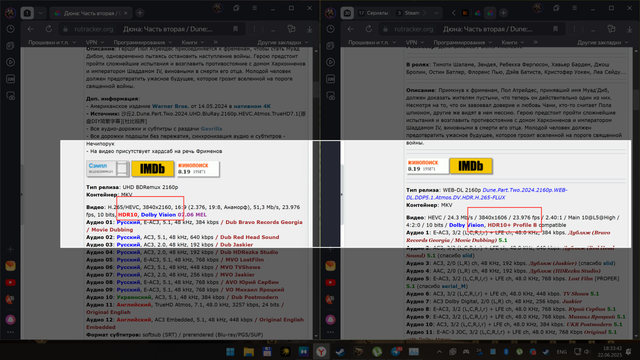Open the Прошивки и т.п. bookmarks folder in the left window

pos(52,42)
